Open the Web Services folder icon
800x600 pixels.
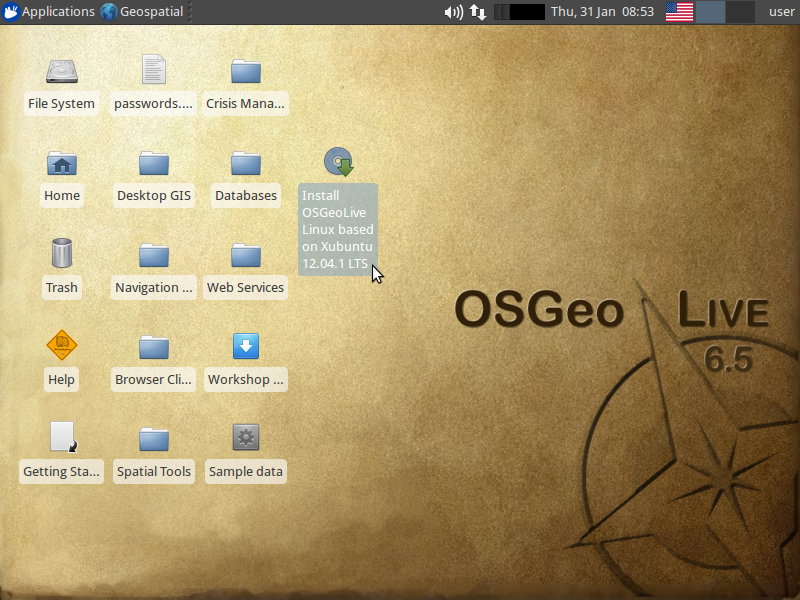tap(245, 255)
